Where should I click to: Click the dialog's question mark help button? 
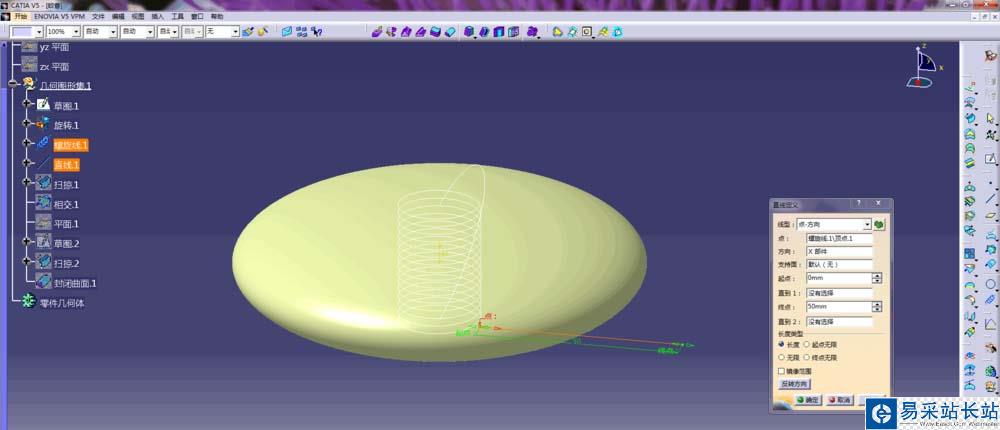click(858, 204)
